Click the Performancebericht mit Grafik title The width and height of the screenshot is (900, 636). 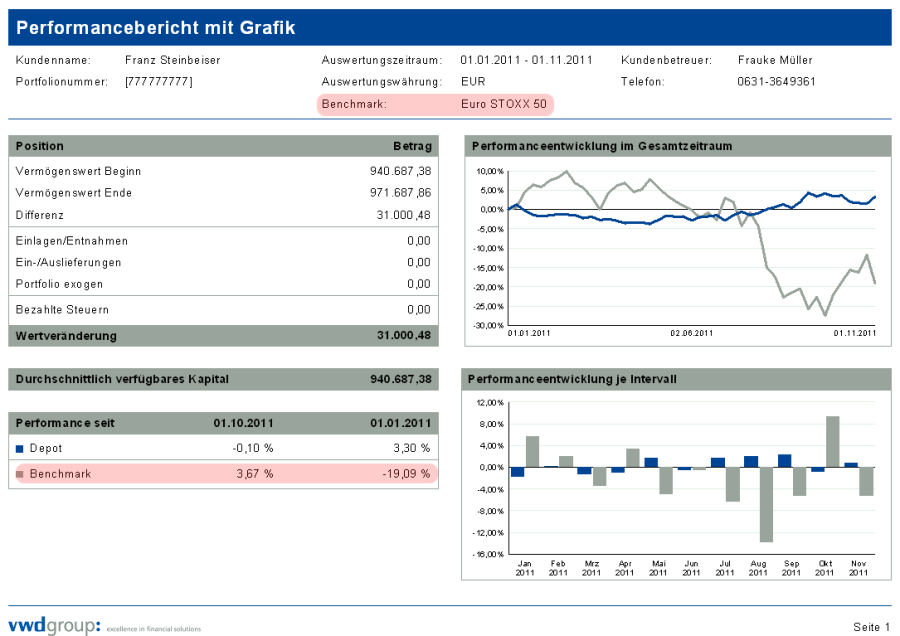click(156, 28)
